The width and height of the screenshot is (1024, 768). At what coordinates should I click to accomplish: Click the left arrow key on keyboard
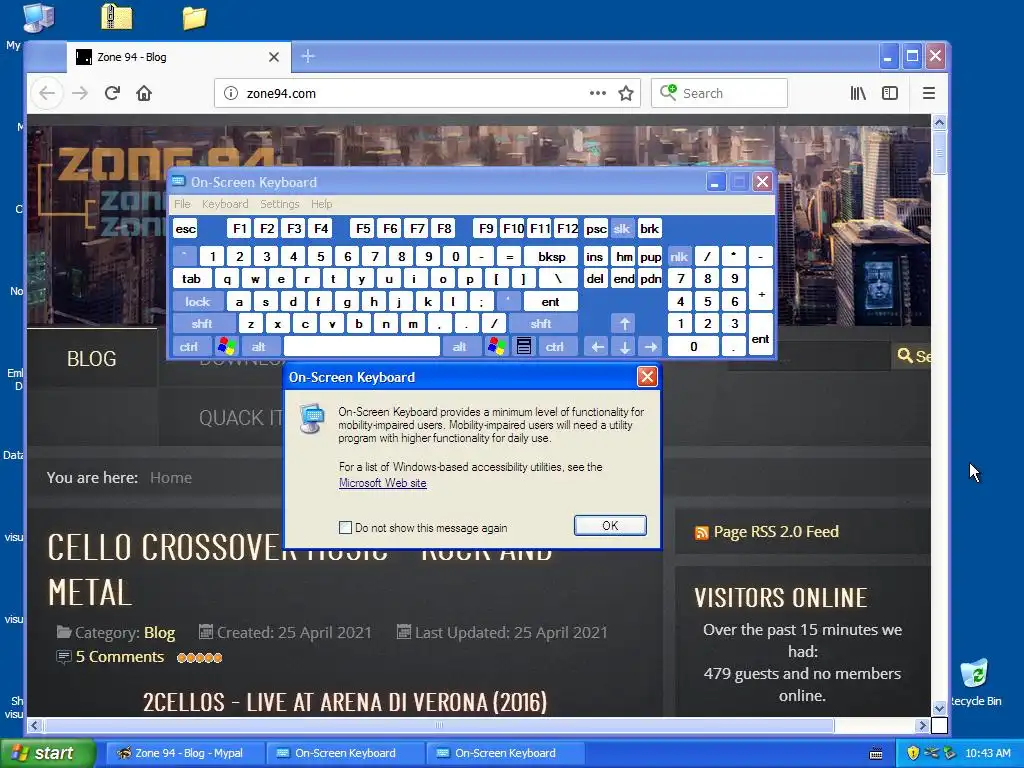(597, 347)
